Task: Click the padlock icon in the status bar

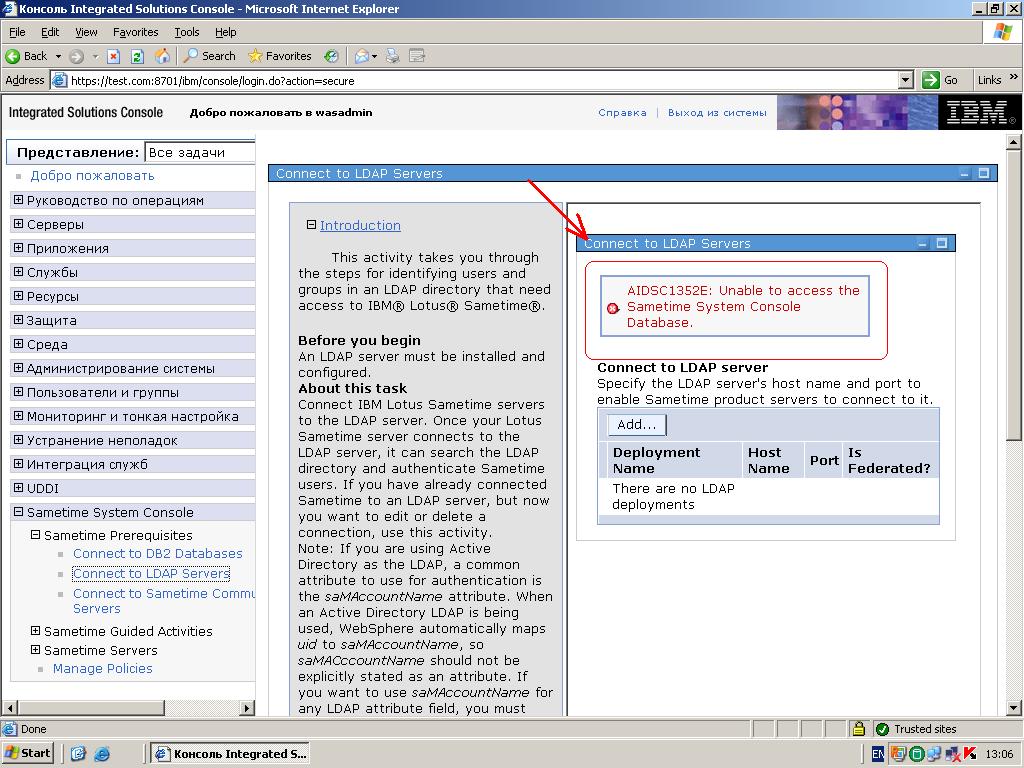Action: [x=859, y=729]
